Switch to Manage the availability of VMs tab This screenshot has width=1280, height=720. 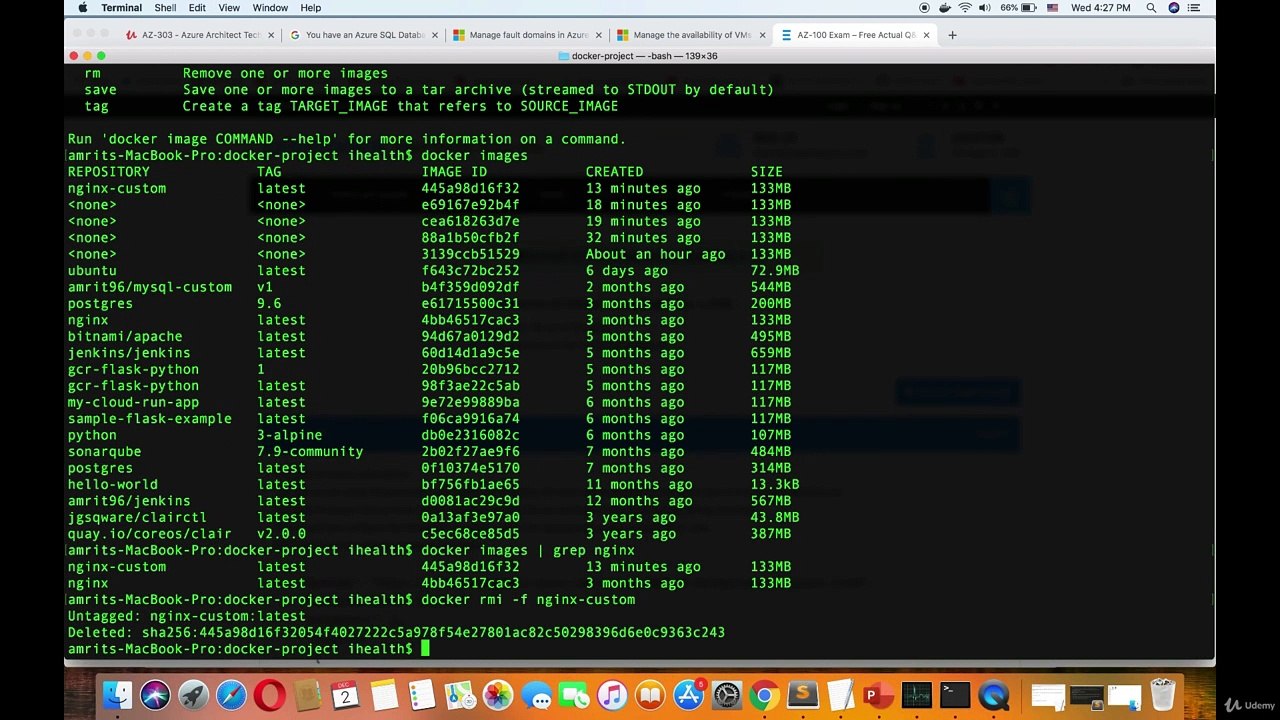tap(689, 35)
